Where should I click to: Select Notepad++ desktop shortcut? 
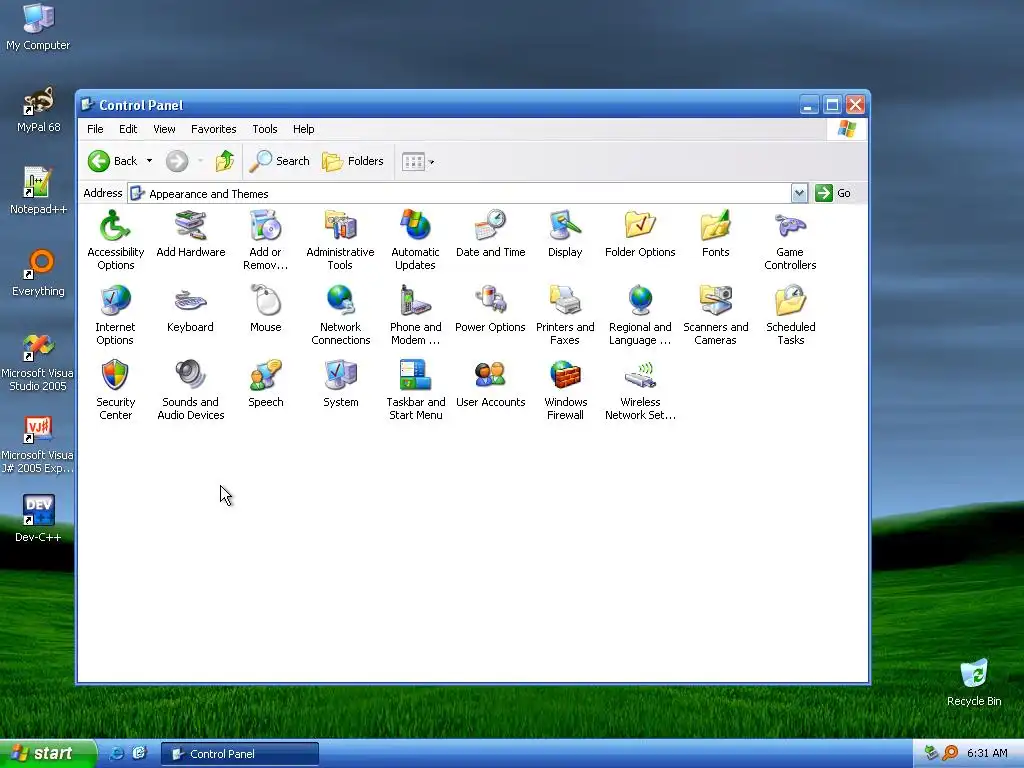(x=38, y=192)
